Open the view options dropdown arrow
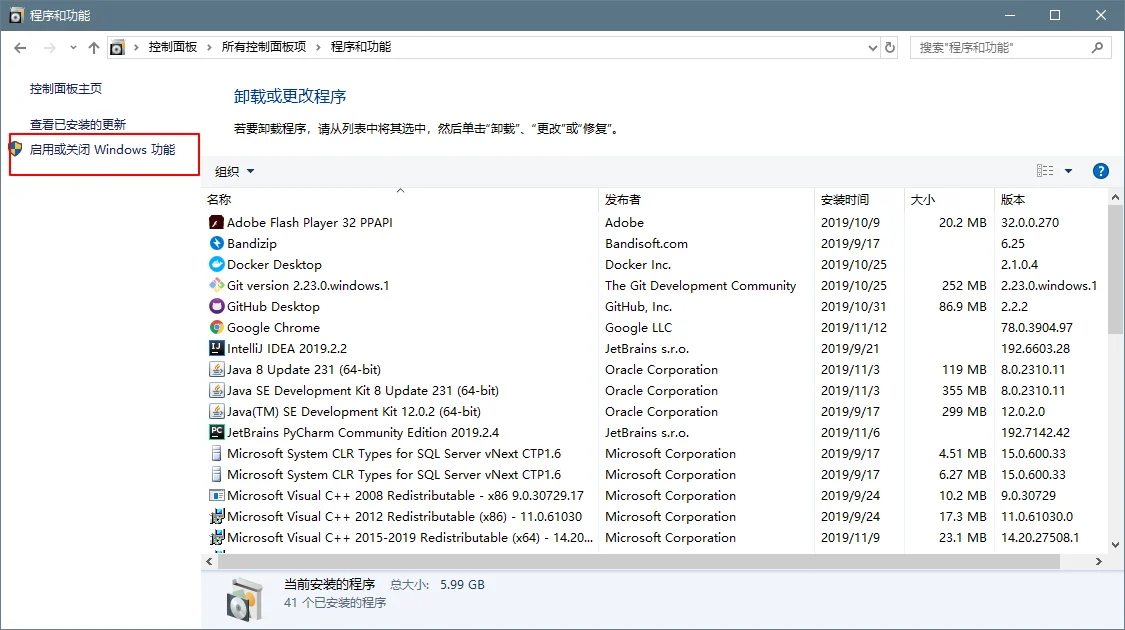 1068,171
